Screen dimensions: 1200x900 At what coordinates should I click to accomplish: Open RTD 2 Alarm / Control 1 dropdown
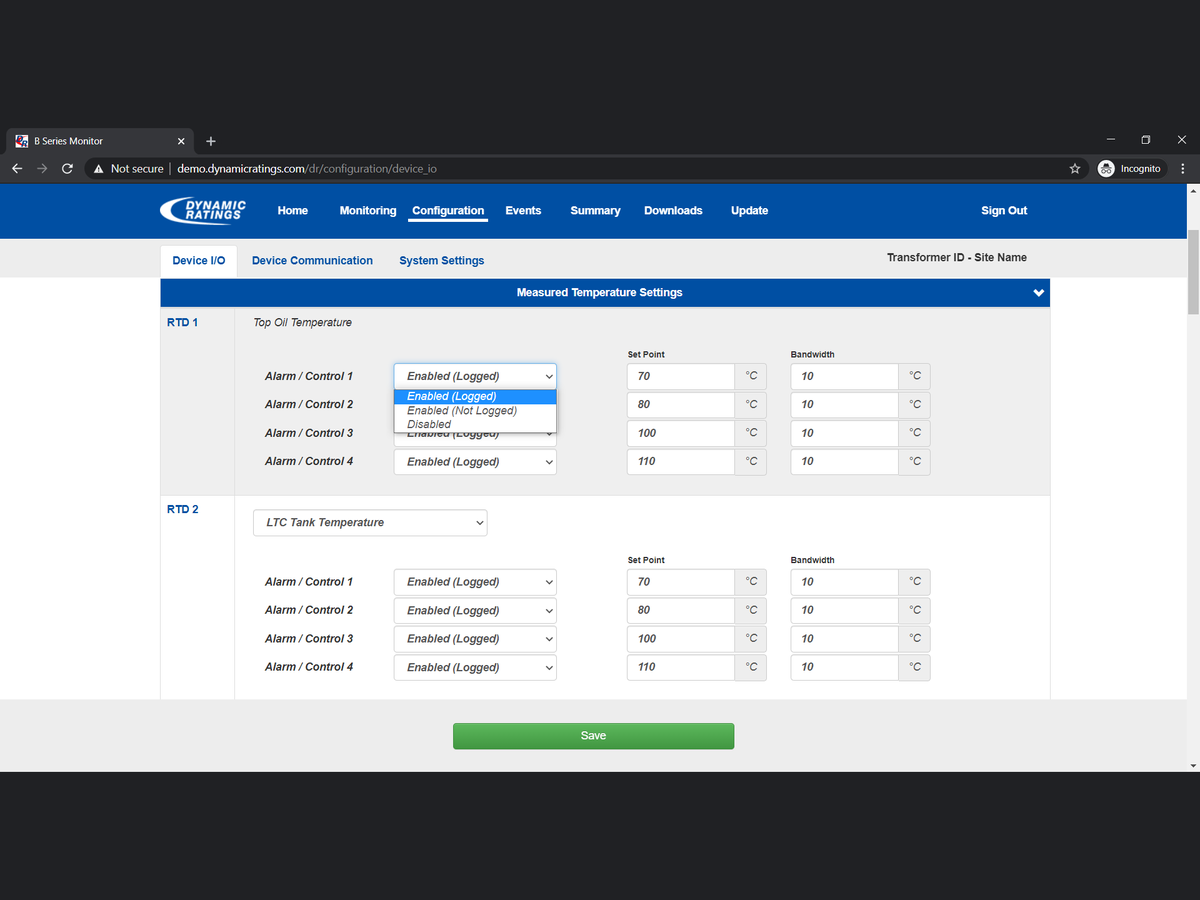pyautogui.click(x=475, y=582)
